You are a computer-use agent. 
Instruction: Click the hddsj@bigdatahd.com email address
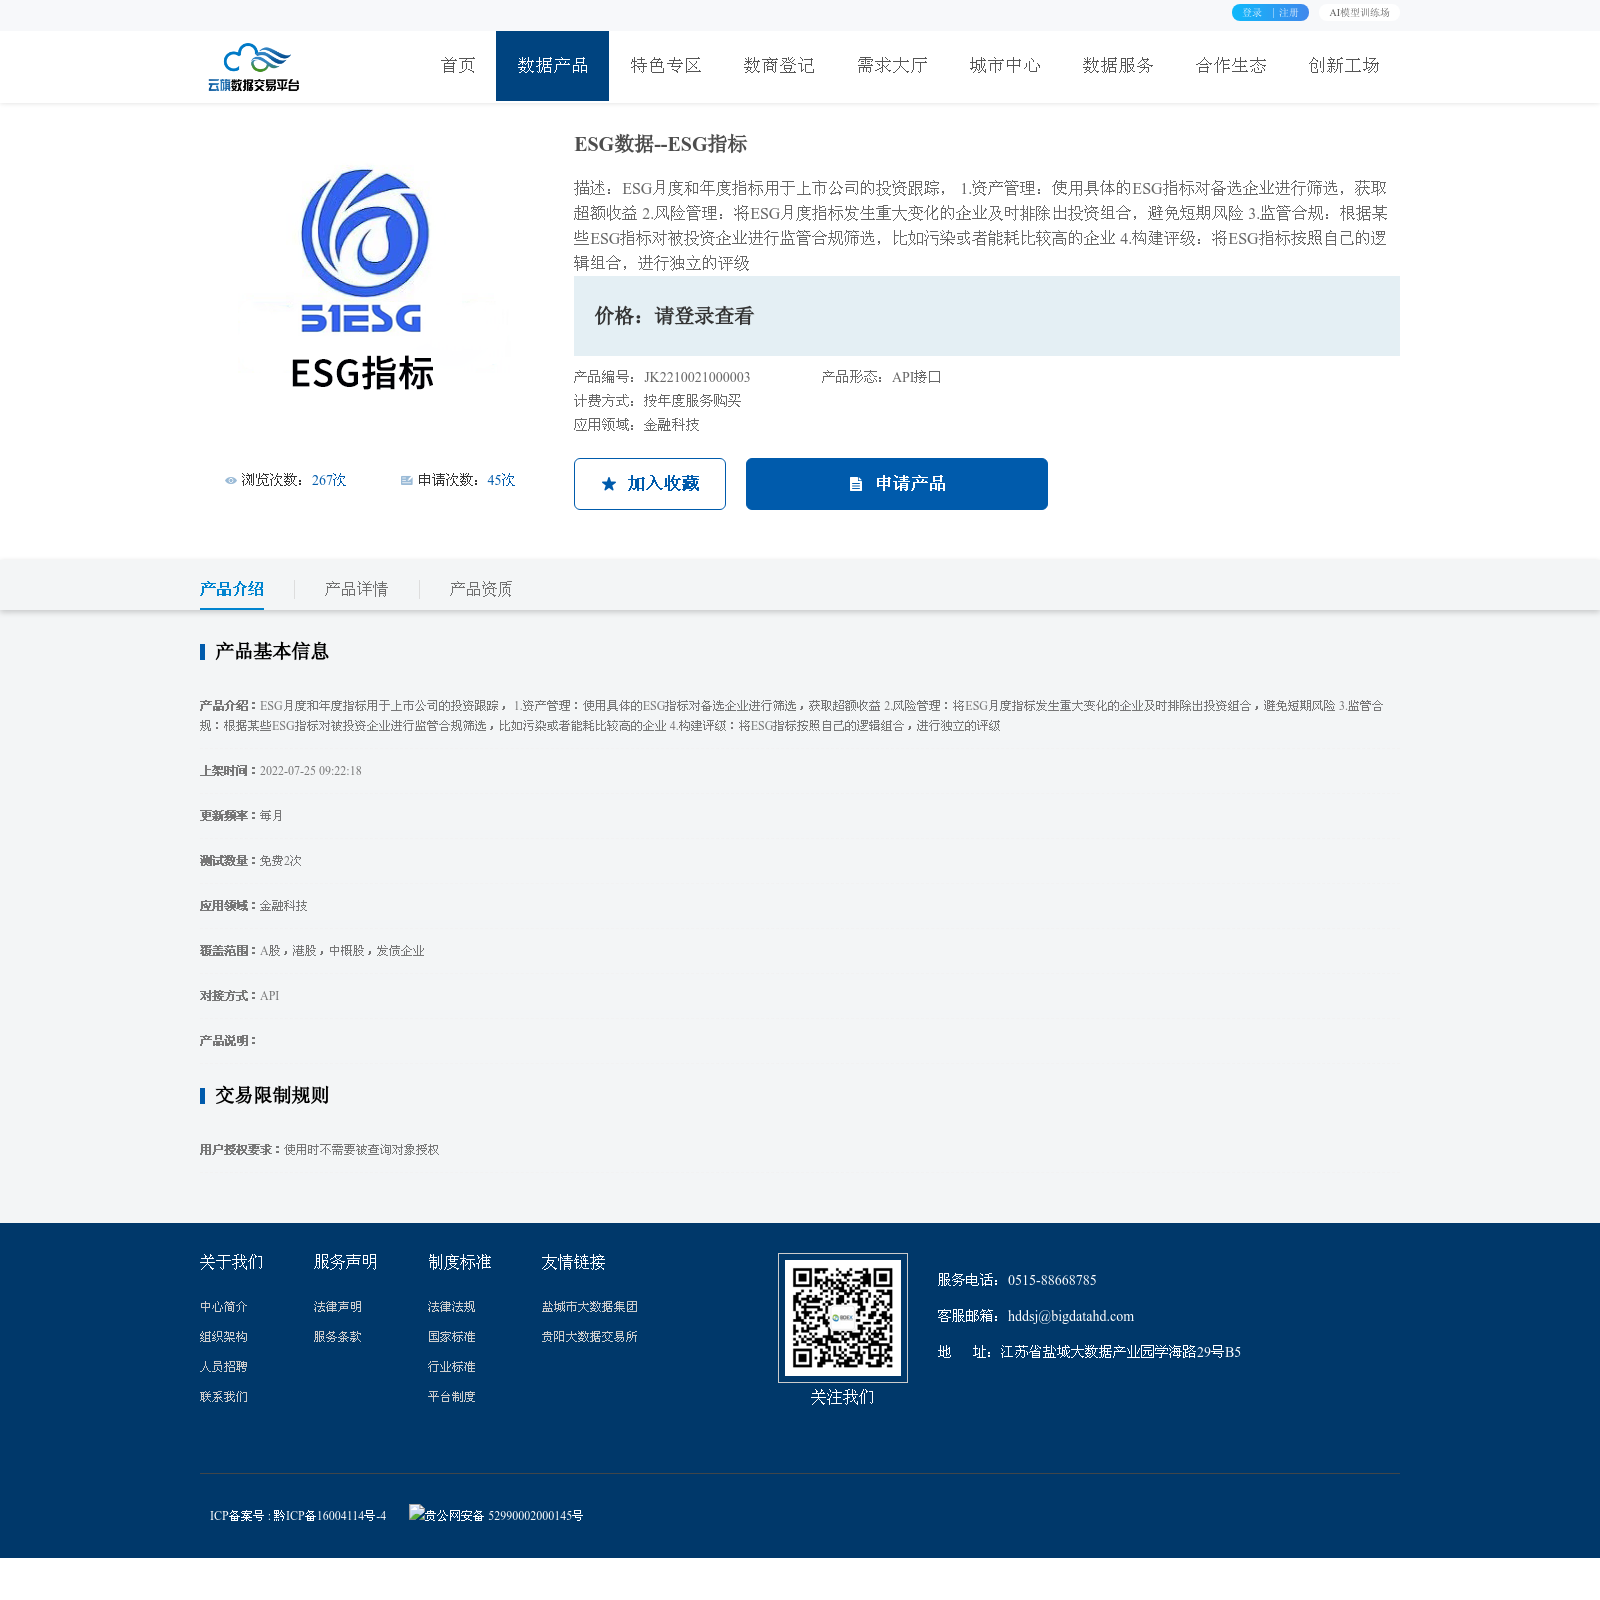(1071, 1316)
